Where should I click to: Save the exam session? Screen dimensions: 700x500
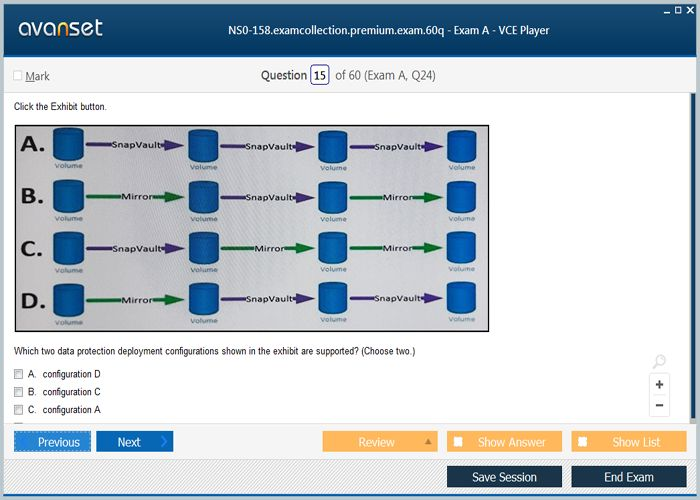504,477
